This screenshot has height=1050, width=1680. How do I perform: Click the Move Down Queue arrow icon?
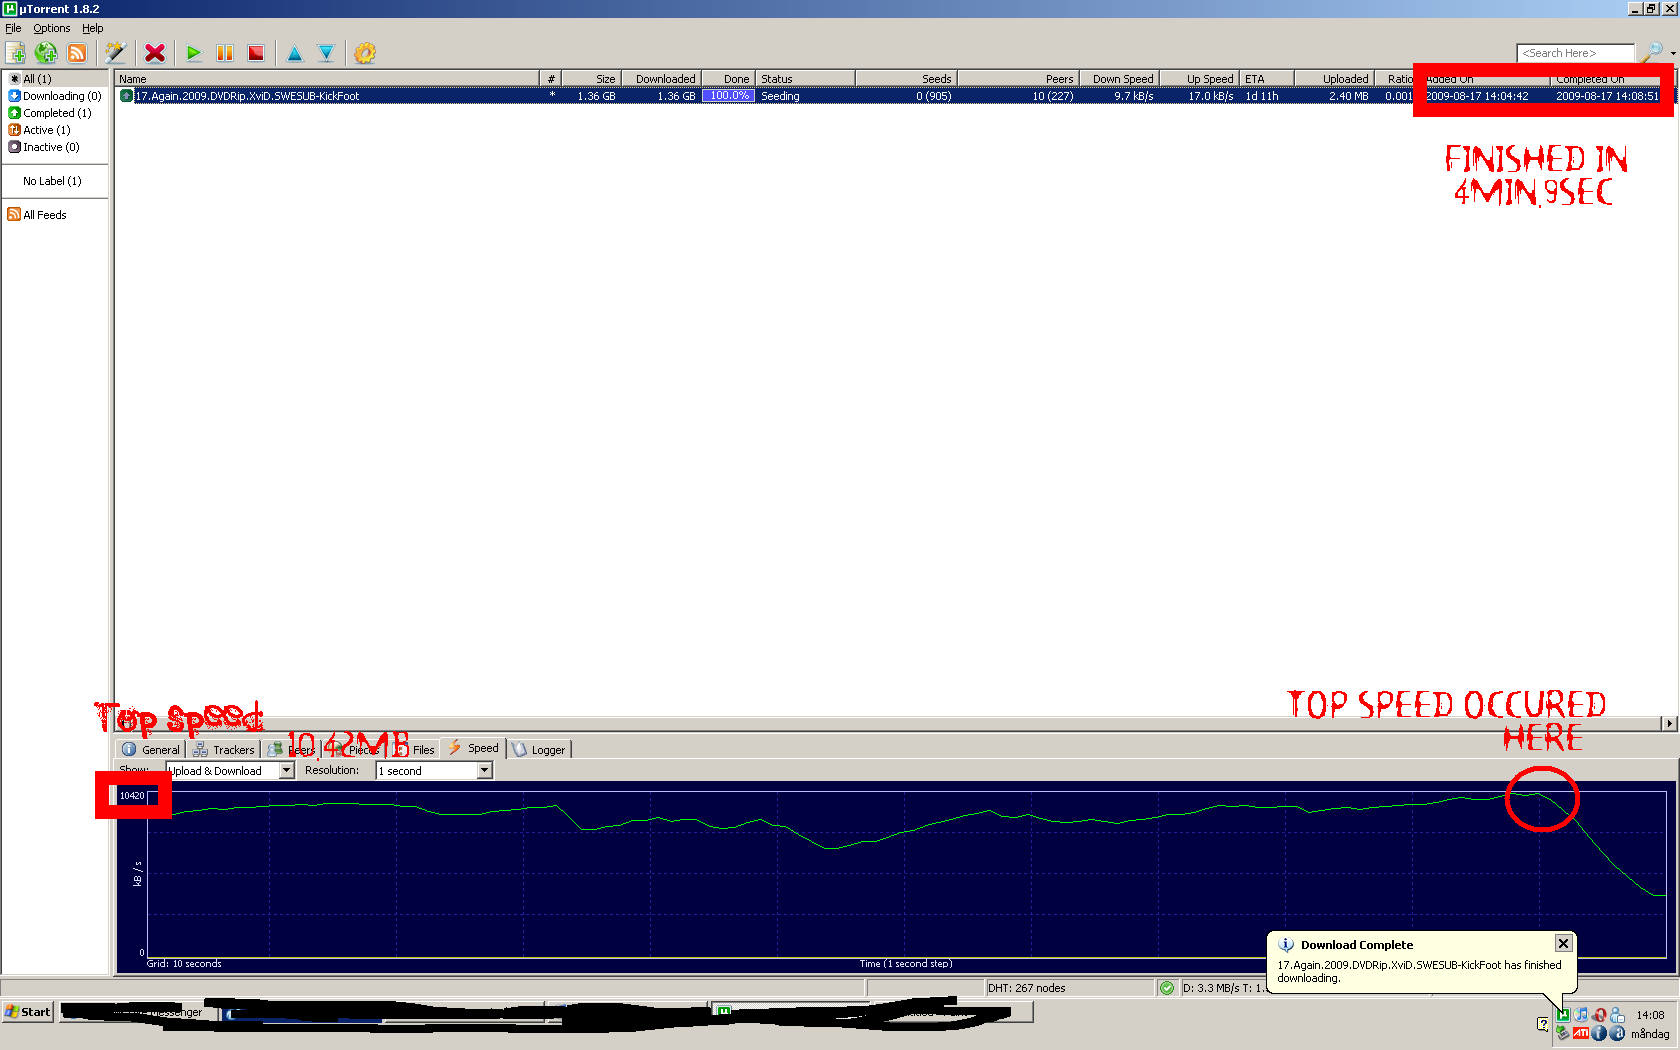pyautogui.click(x=326, y=53)
